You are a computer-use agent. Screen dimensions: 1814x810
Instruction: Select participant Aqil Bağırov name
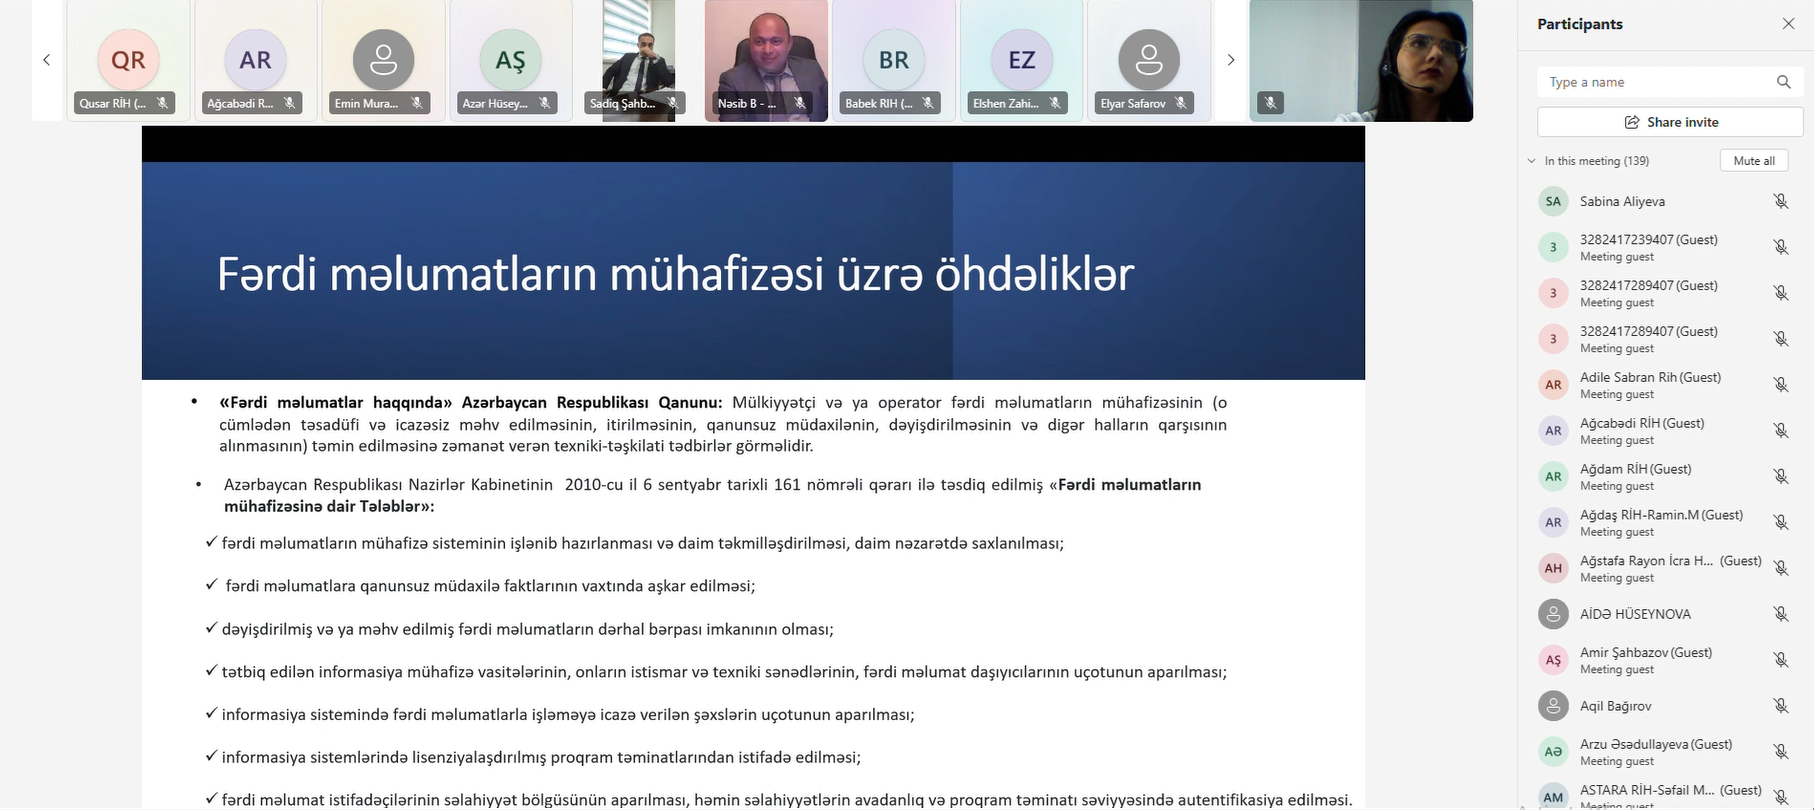(x=1616, y=706)
